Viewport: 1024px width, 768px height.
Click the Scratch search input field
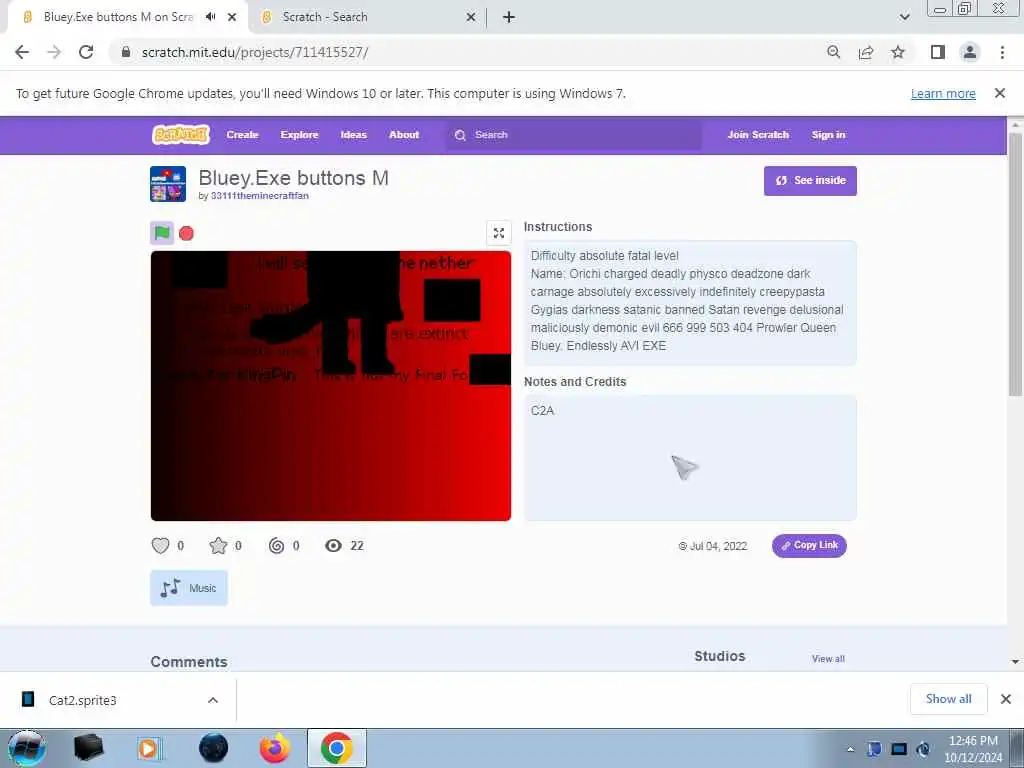point(573,135)
